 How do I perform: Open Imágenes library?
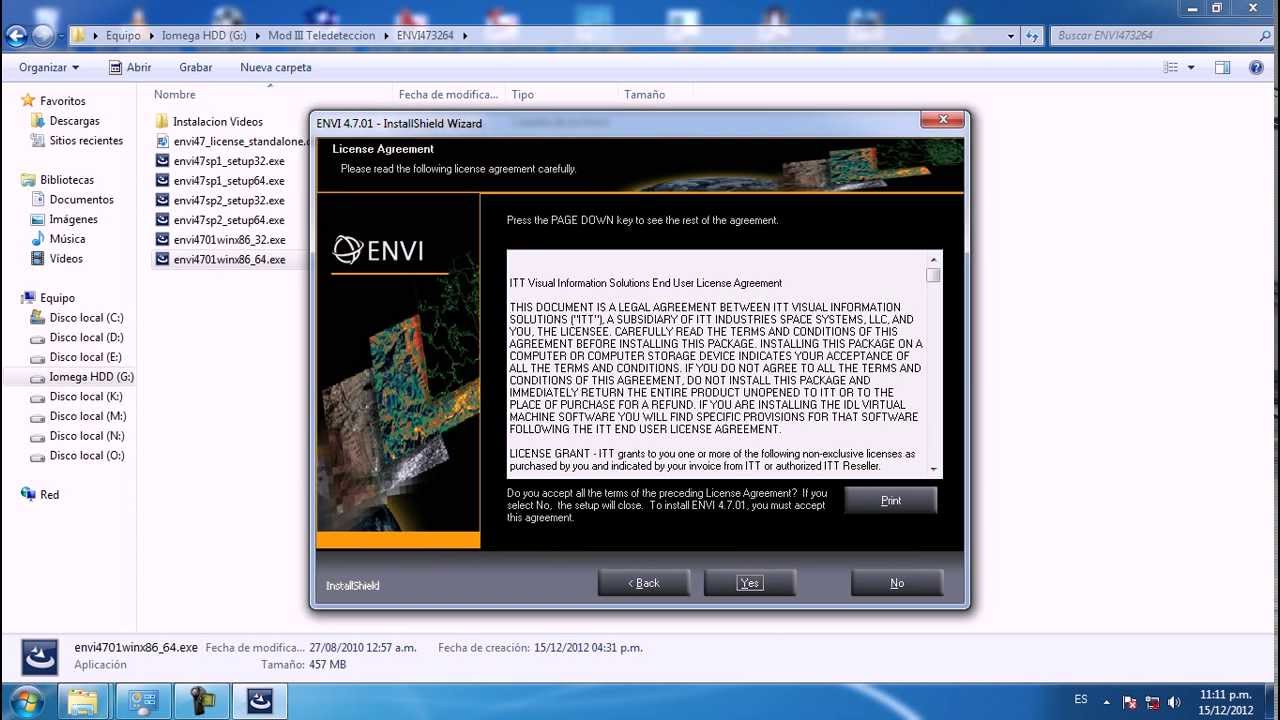(74, 219)
